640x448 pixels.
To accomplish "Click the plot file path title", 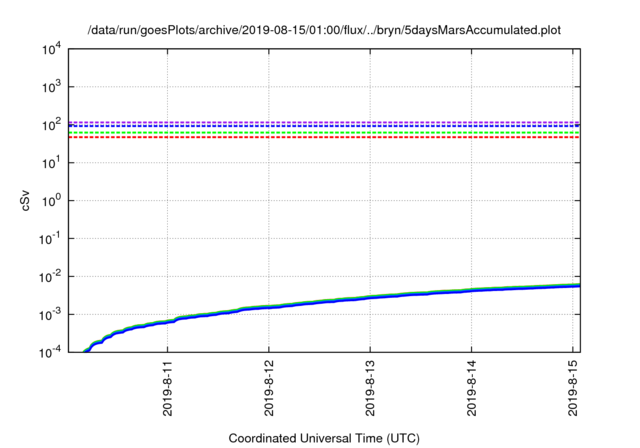I will click(x=324, y=30).
